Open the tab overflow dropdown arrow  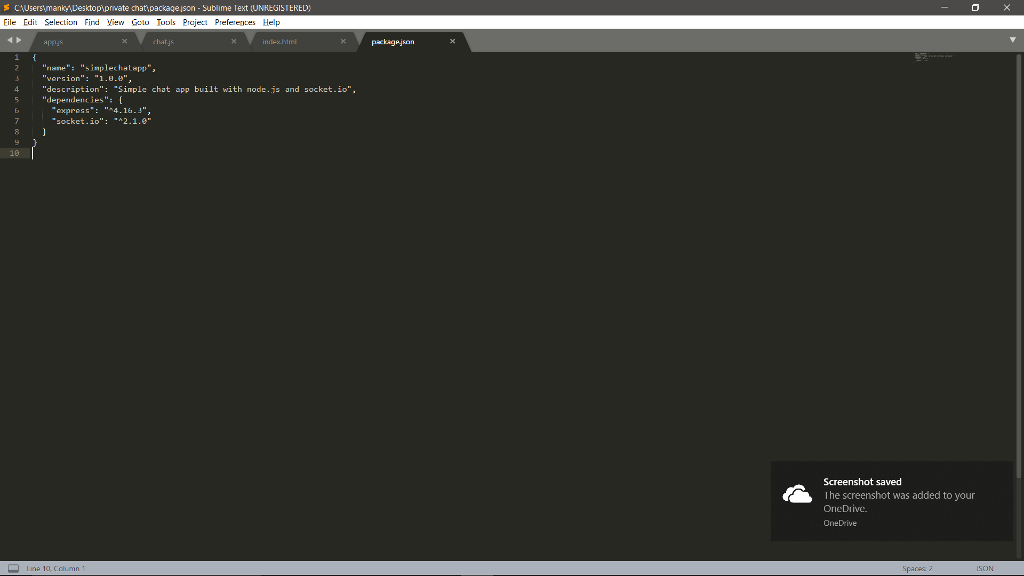1013,40
